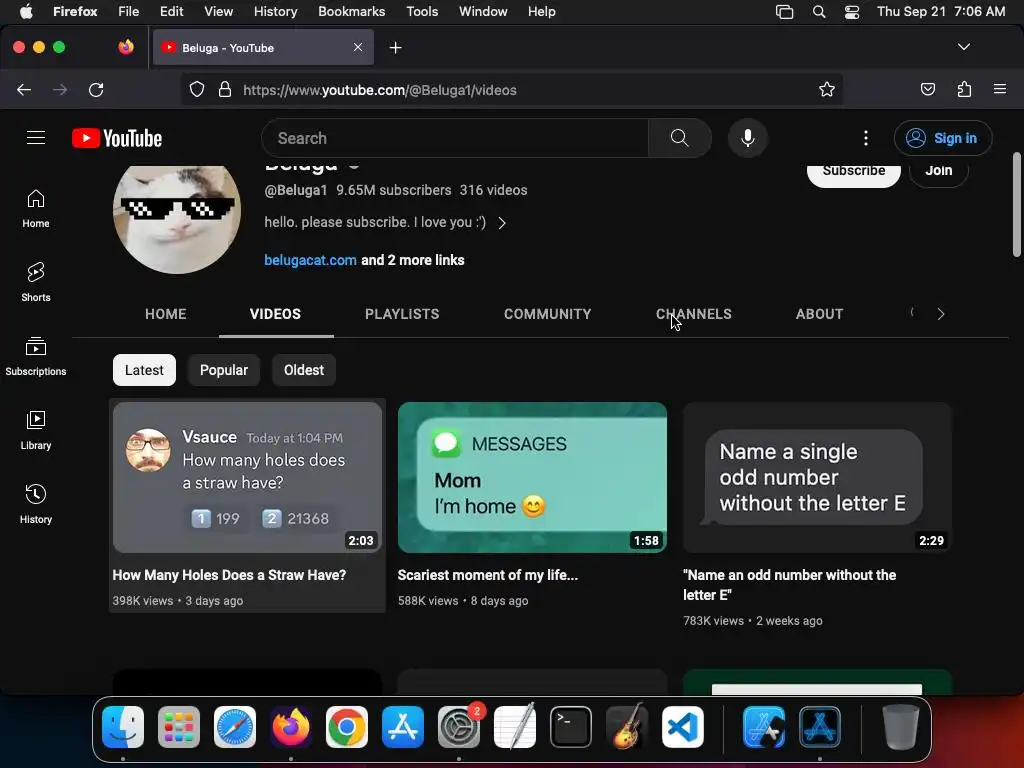Select the Latest filter chip
Screen dimensions: 1024x768
pos(144,370)
